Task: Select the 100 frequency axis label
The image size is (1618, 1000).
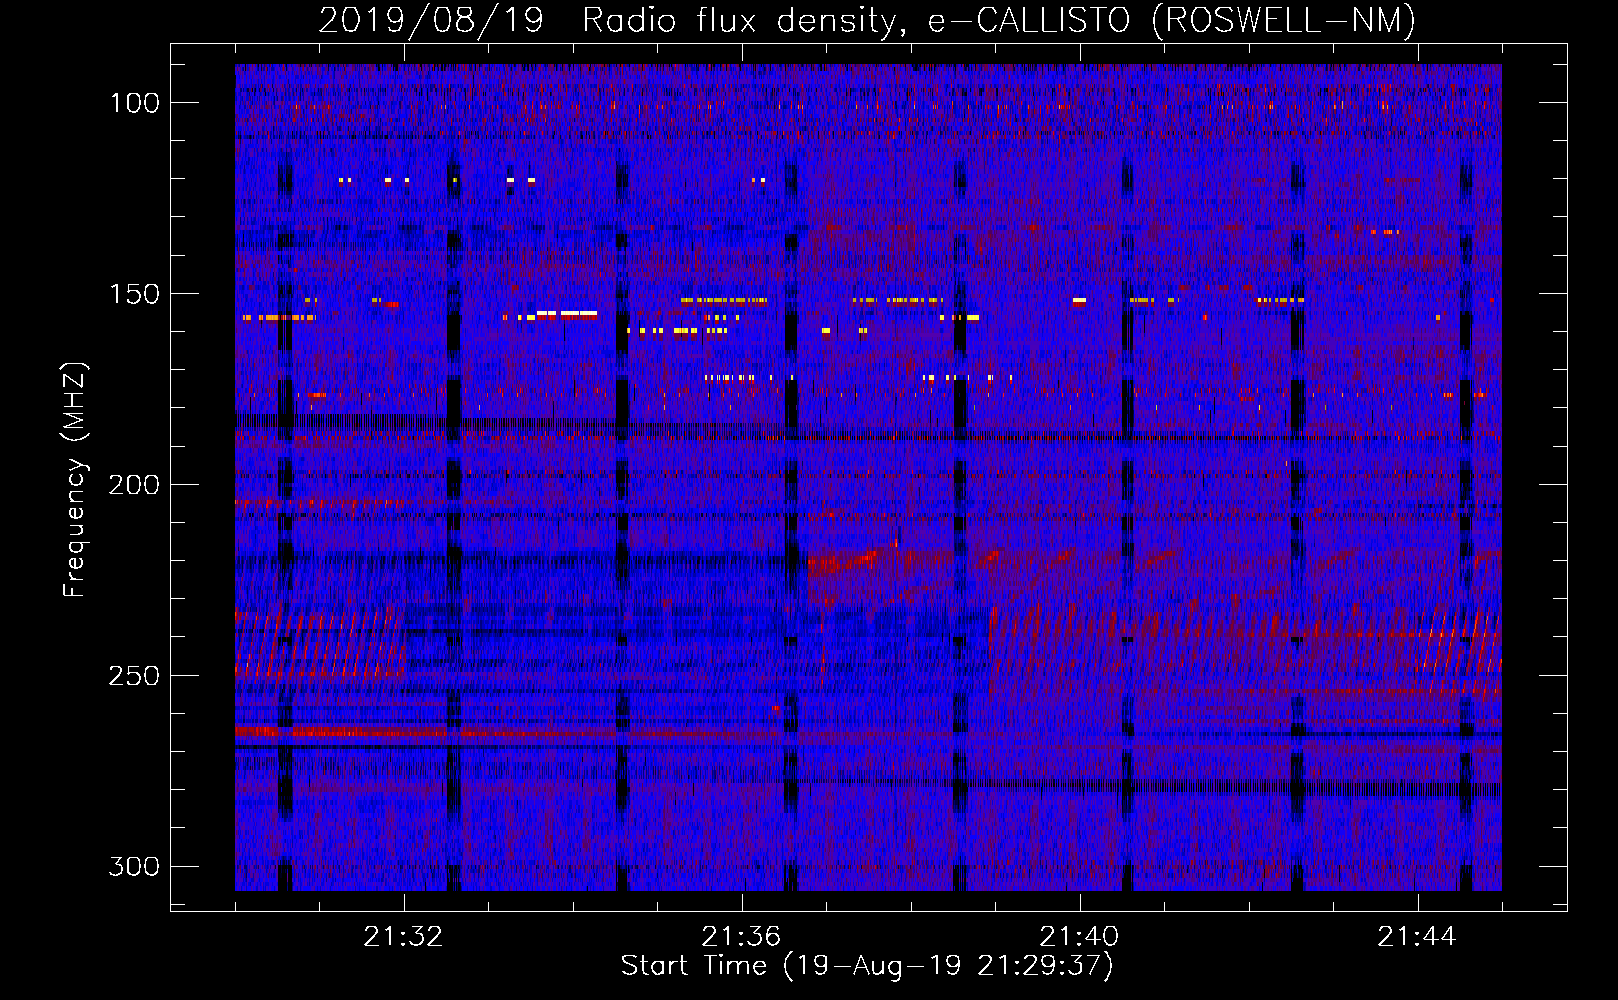Action: (133, 103)
